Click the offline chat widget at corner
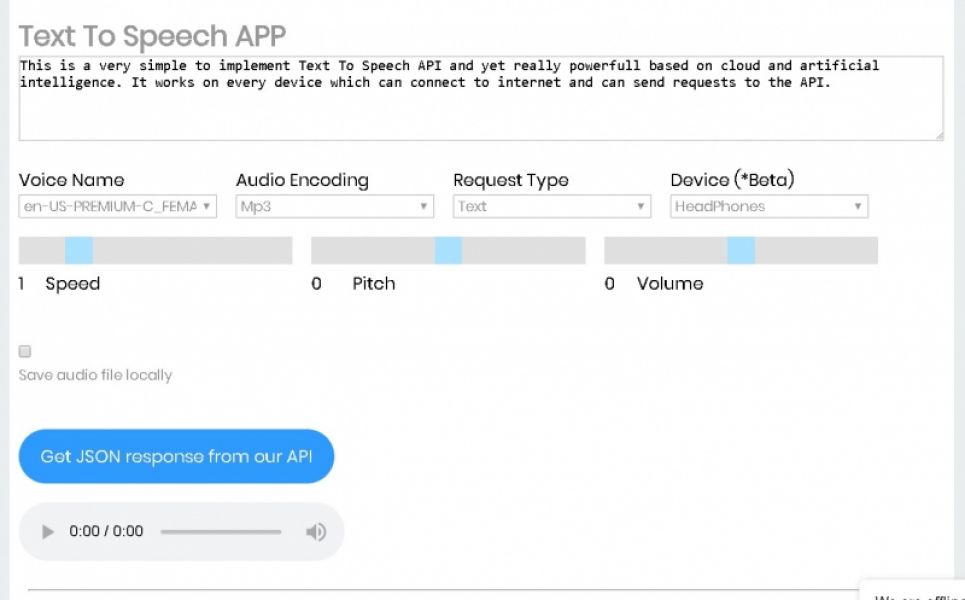This screenshot has width=965, height=600. [915, 592]
